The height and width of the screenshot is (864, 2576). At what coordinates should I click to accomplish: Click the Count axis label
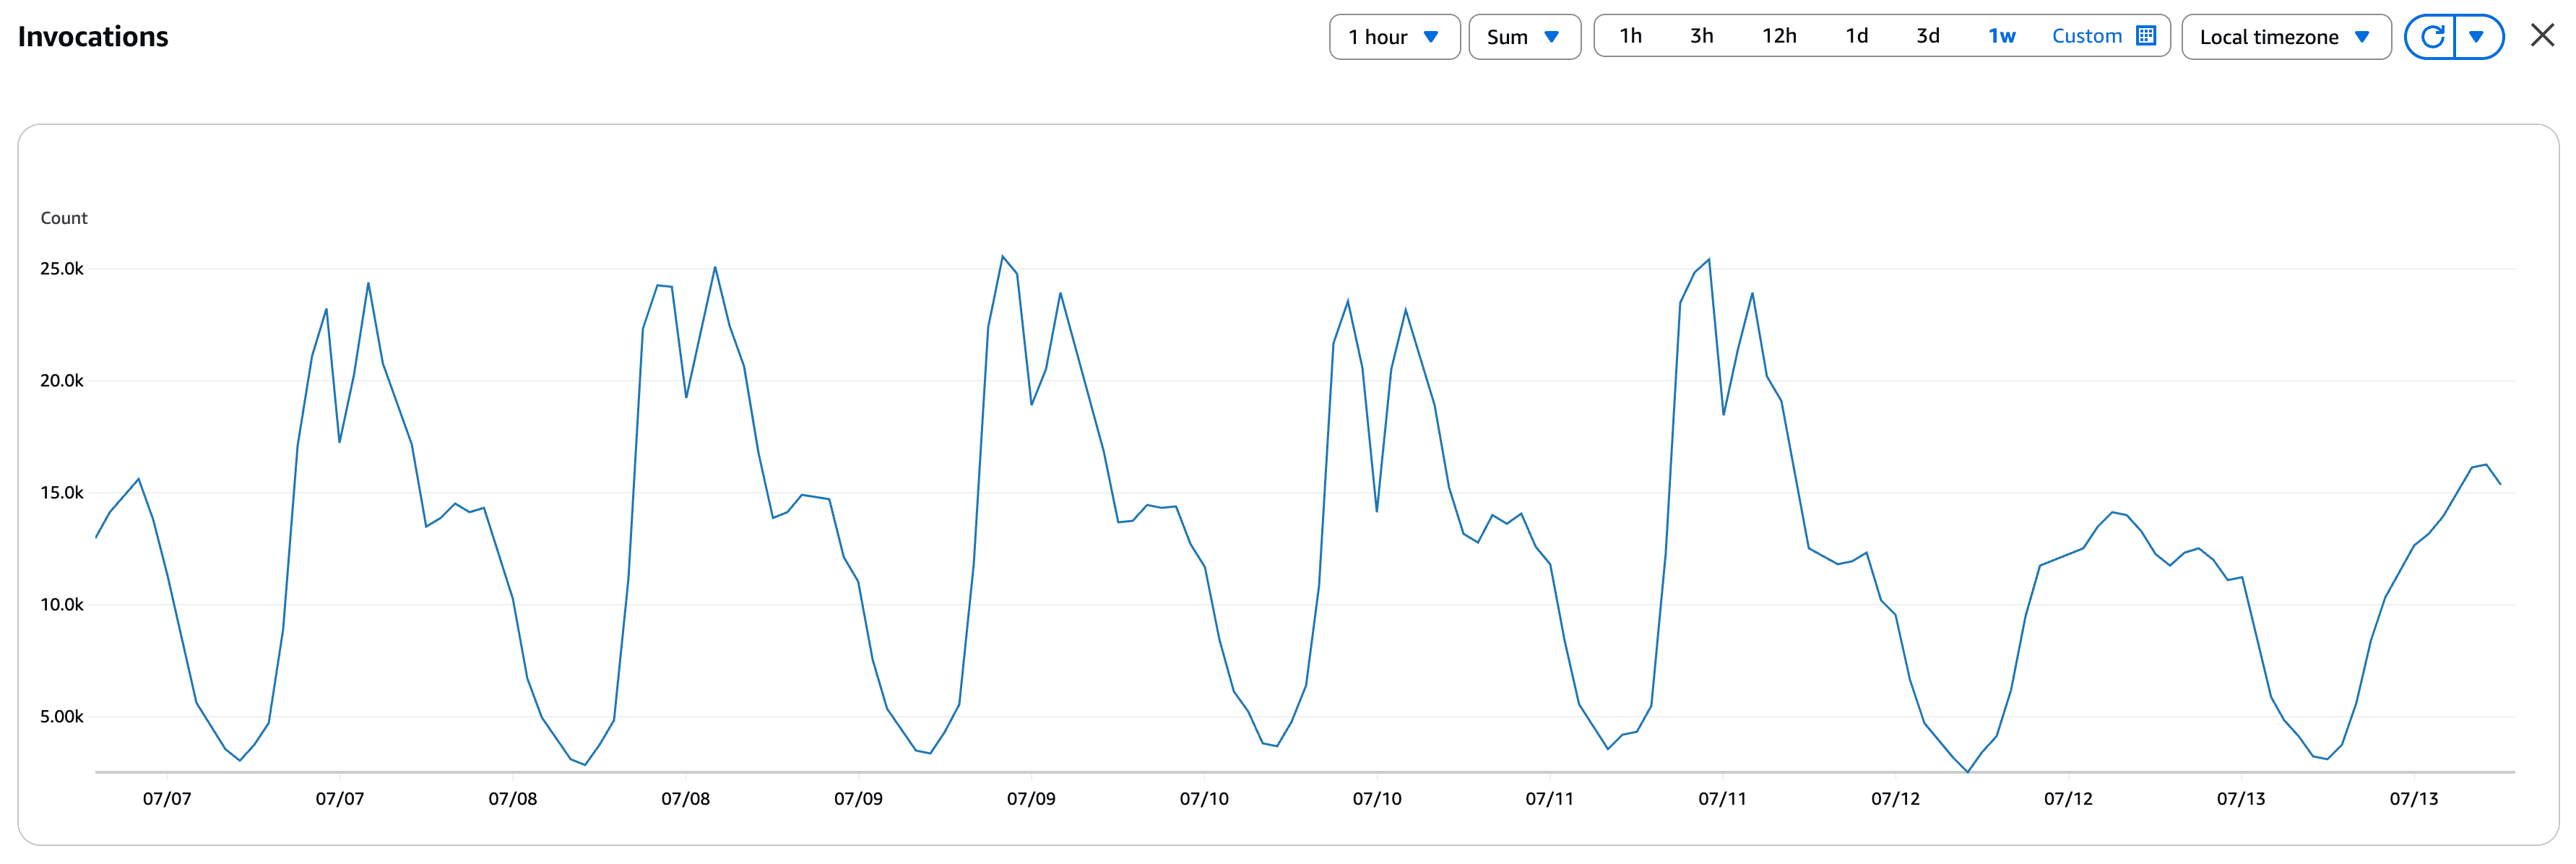(x=64, y=218)
